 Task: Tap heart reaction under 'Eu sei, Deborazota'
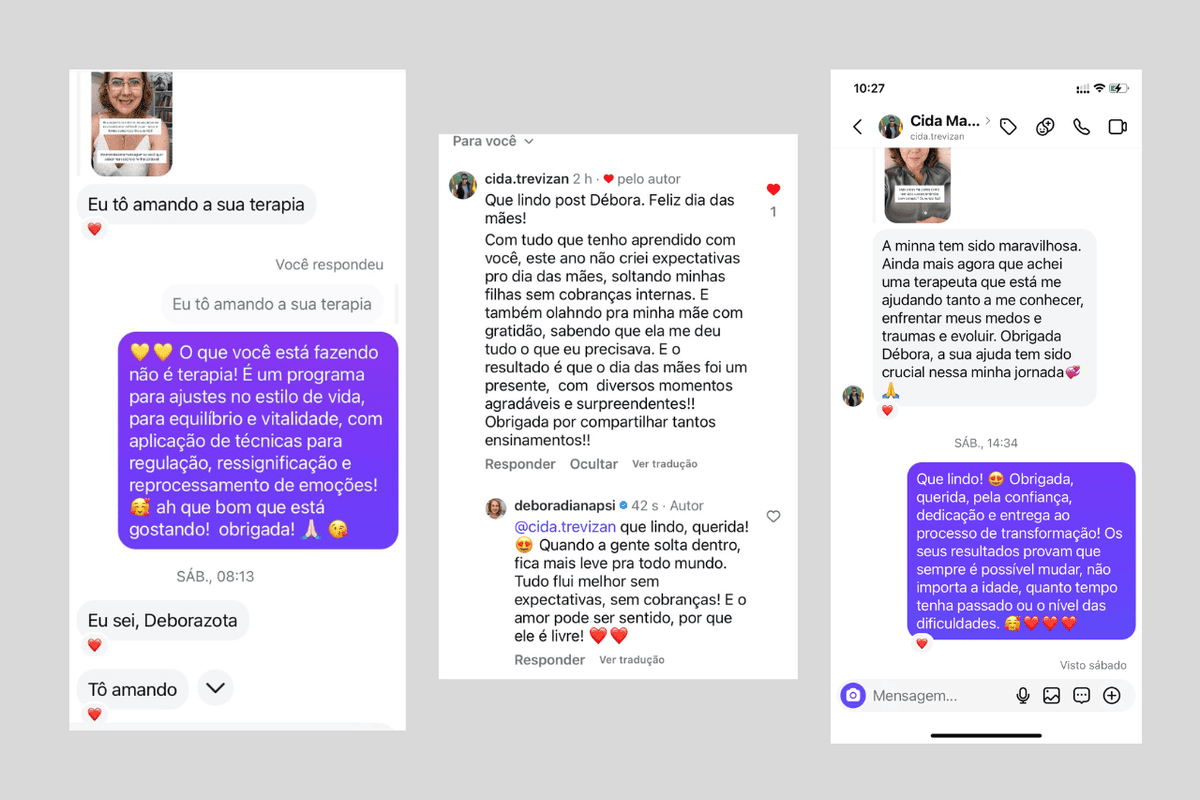point(94,645)
